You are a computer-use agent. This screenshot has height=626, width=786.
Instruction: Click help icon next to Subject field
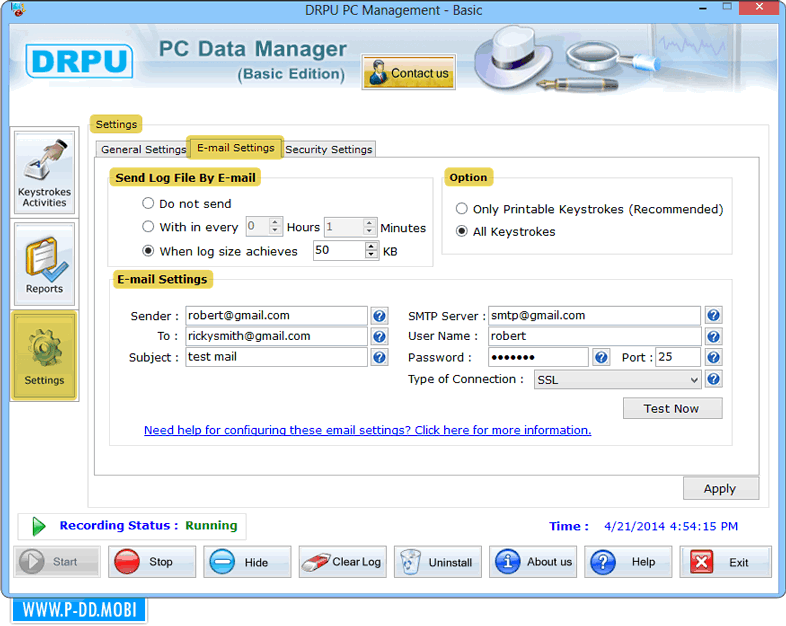point(379,357)
